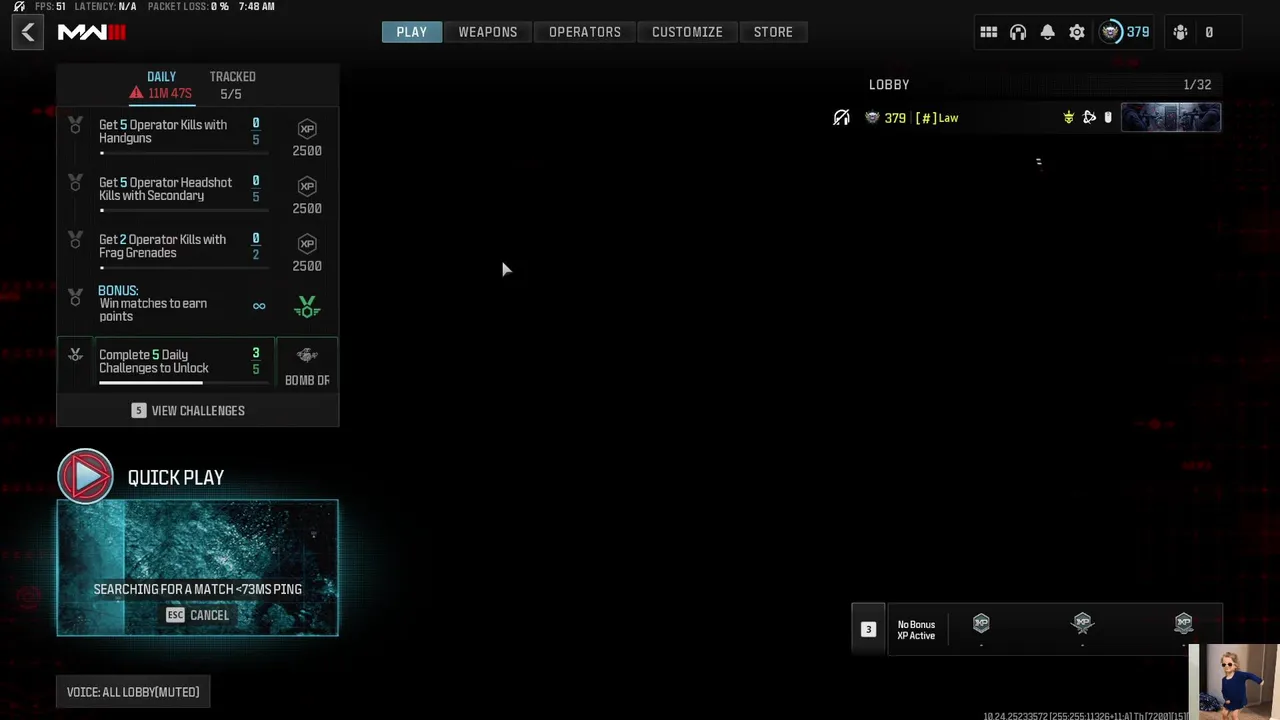Click the MW III logo
This screenshot has height=720, width=1280.
(x=92, y=32)
